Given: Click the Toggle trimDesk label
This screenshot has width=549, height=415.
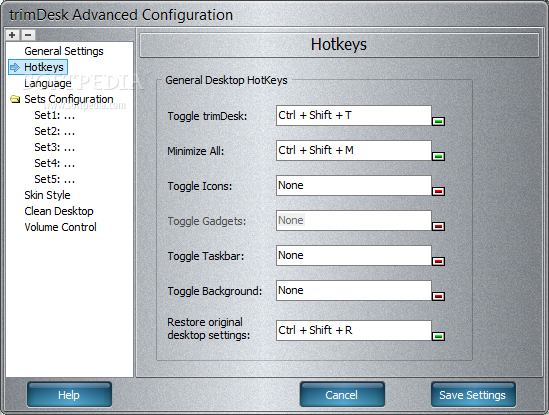Looking at the screenshot, I should [x=207, y=116].
